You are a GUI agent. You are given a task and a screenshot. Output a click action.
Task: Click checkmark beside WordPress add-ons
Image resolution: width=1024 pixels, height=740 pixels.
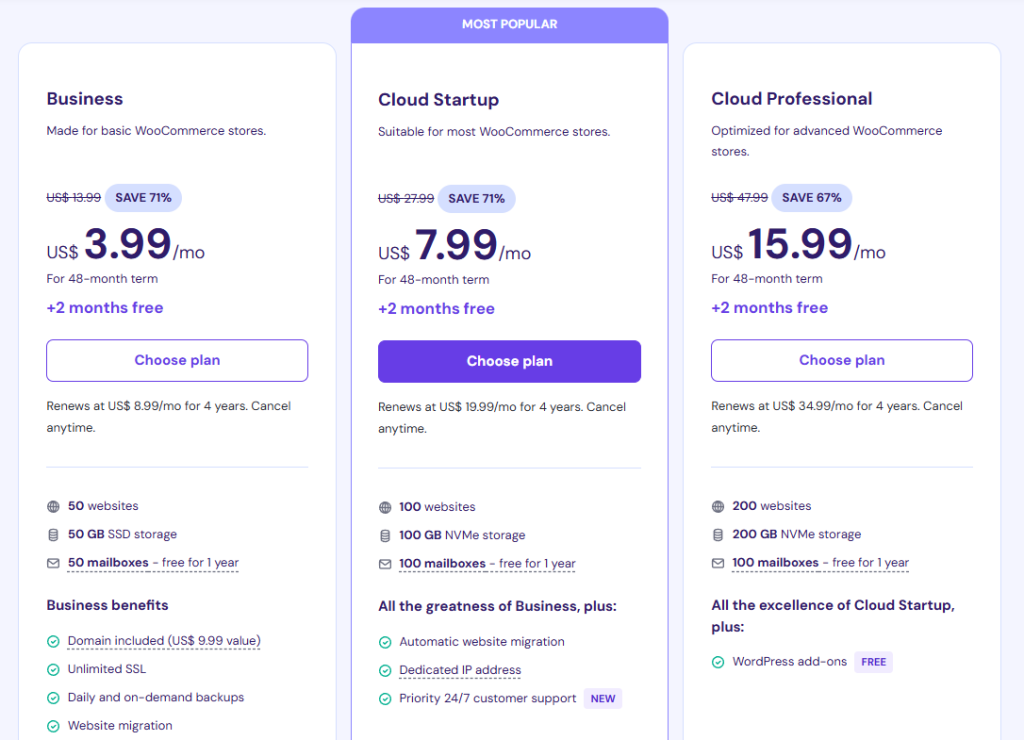[718, 662]
